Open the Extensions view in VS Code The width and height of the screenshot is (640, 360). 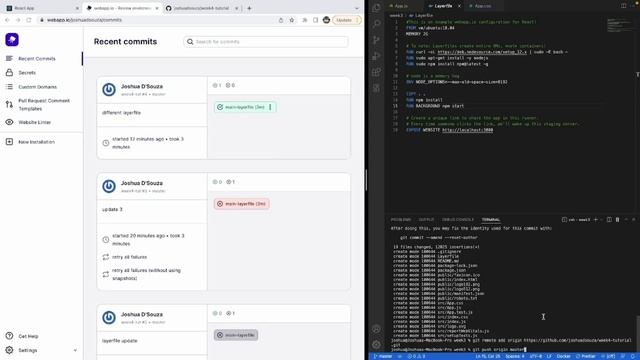point(376,72)
